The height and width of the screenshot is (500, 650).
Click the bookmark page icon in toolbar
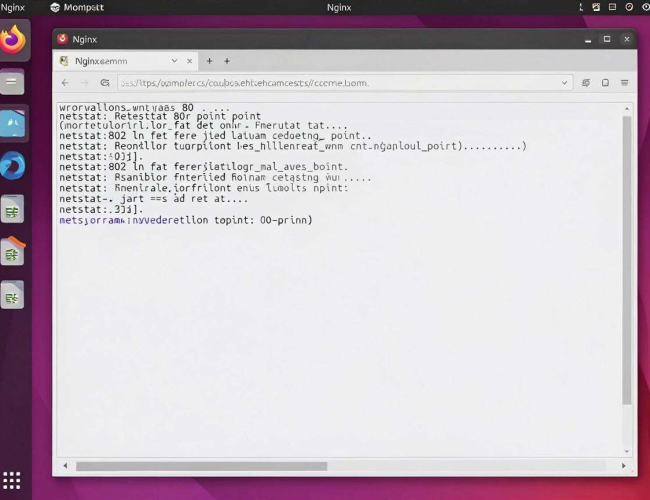point(605,83)
